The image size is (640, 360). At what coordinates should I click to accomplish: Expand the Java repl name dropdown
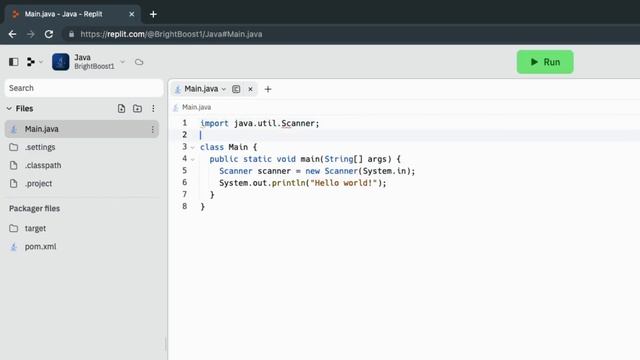(122, 62)
